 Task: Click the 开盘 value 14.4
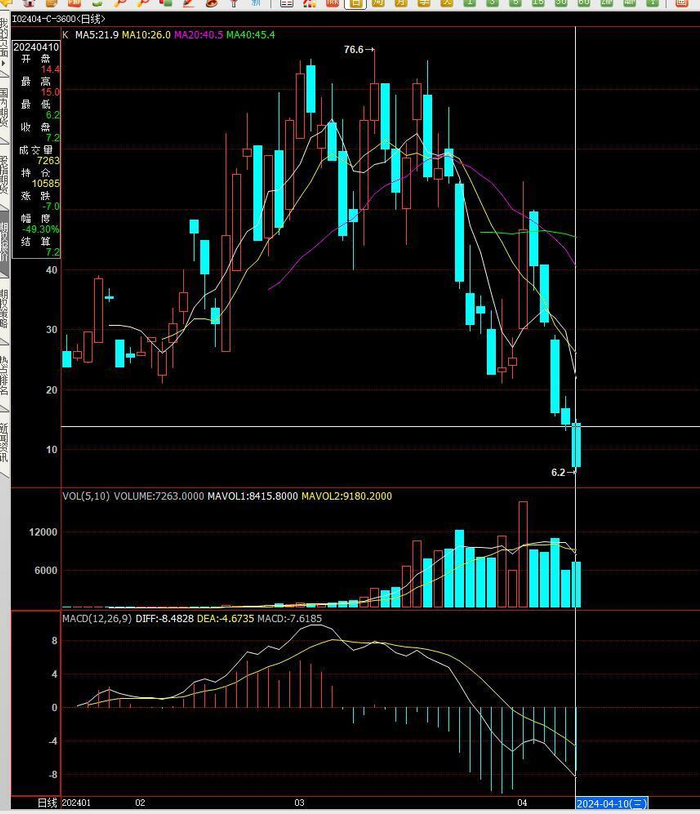(x=50, y=69)
